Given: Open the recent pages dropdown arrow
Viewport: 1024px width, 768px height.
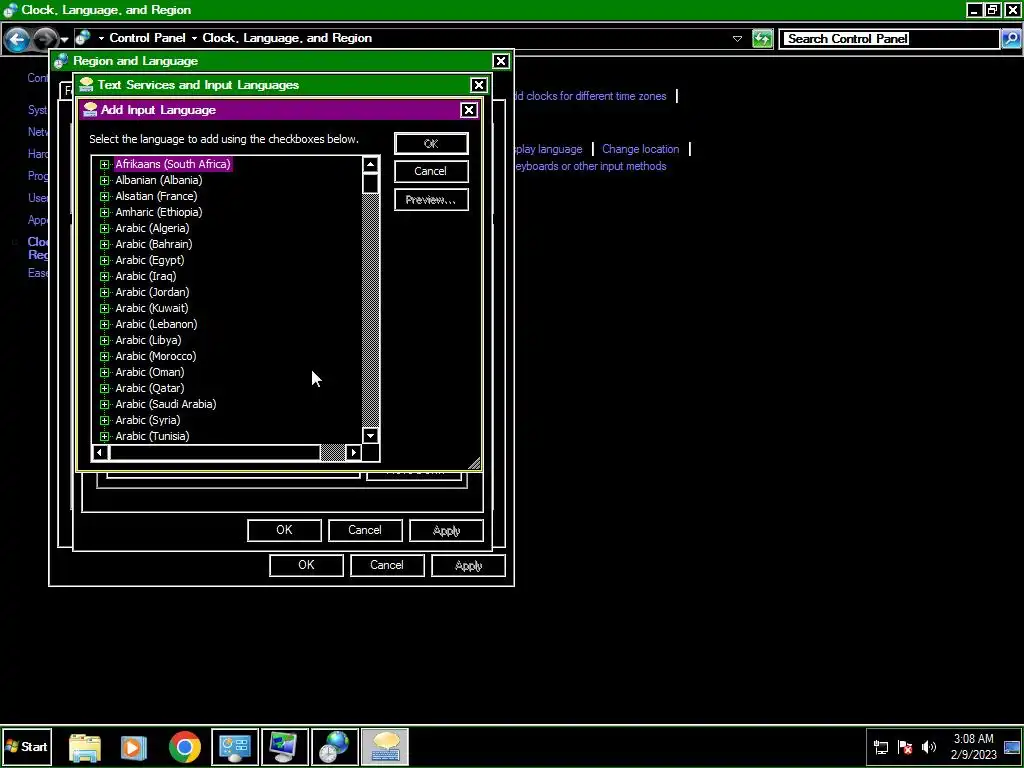Looking at the screenshot, I should tap(64, 40).
